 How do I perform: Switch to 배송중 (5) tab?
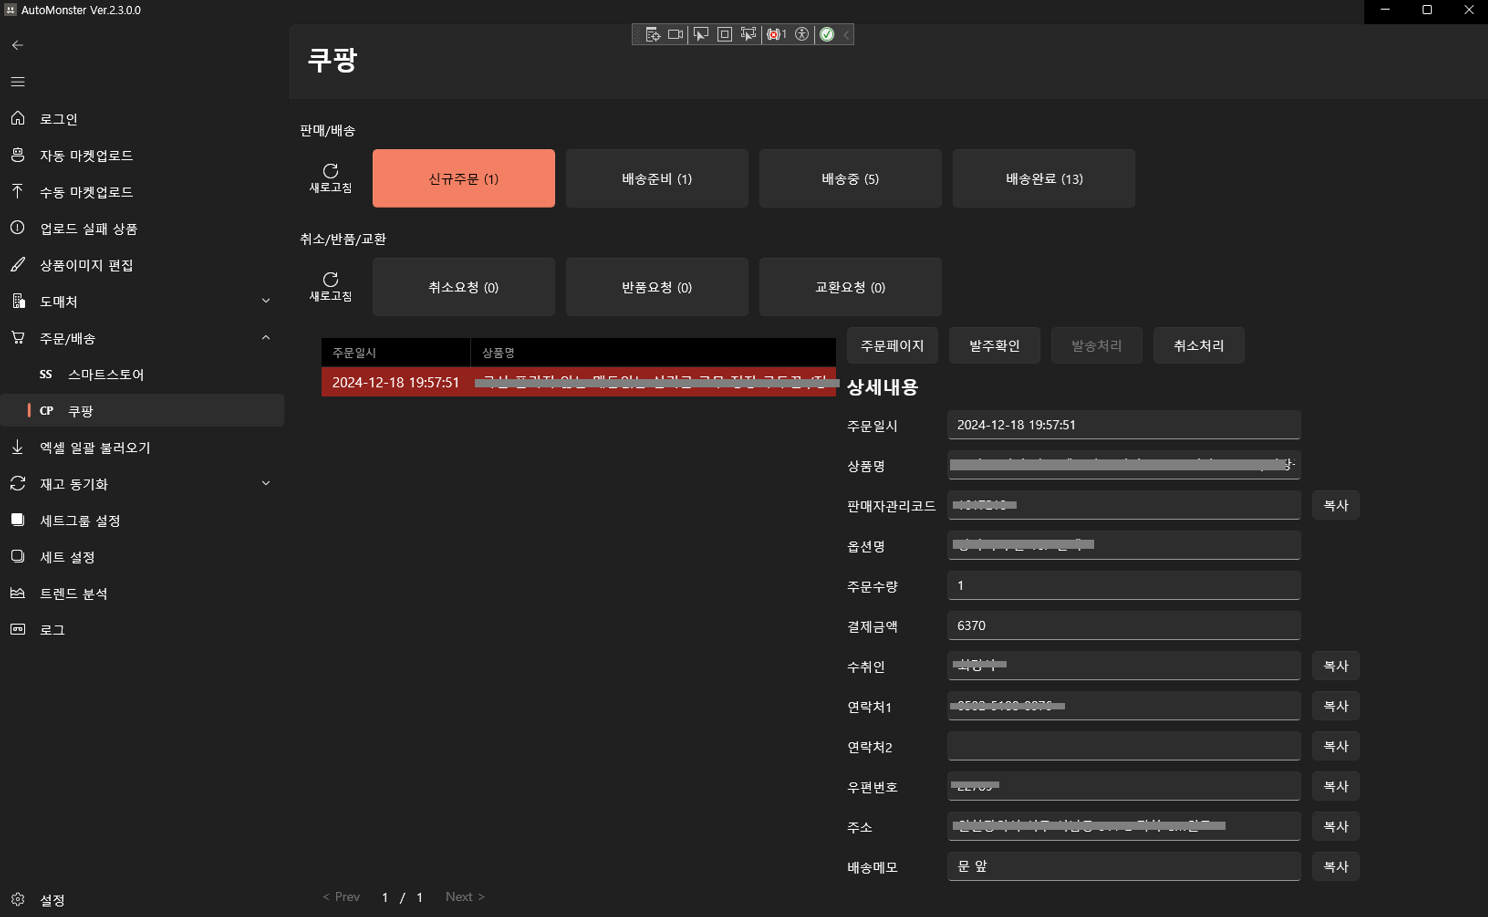click(850, 178)
